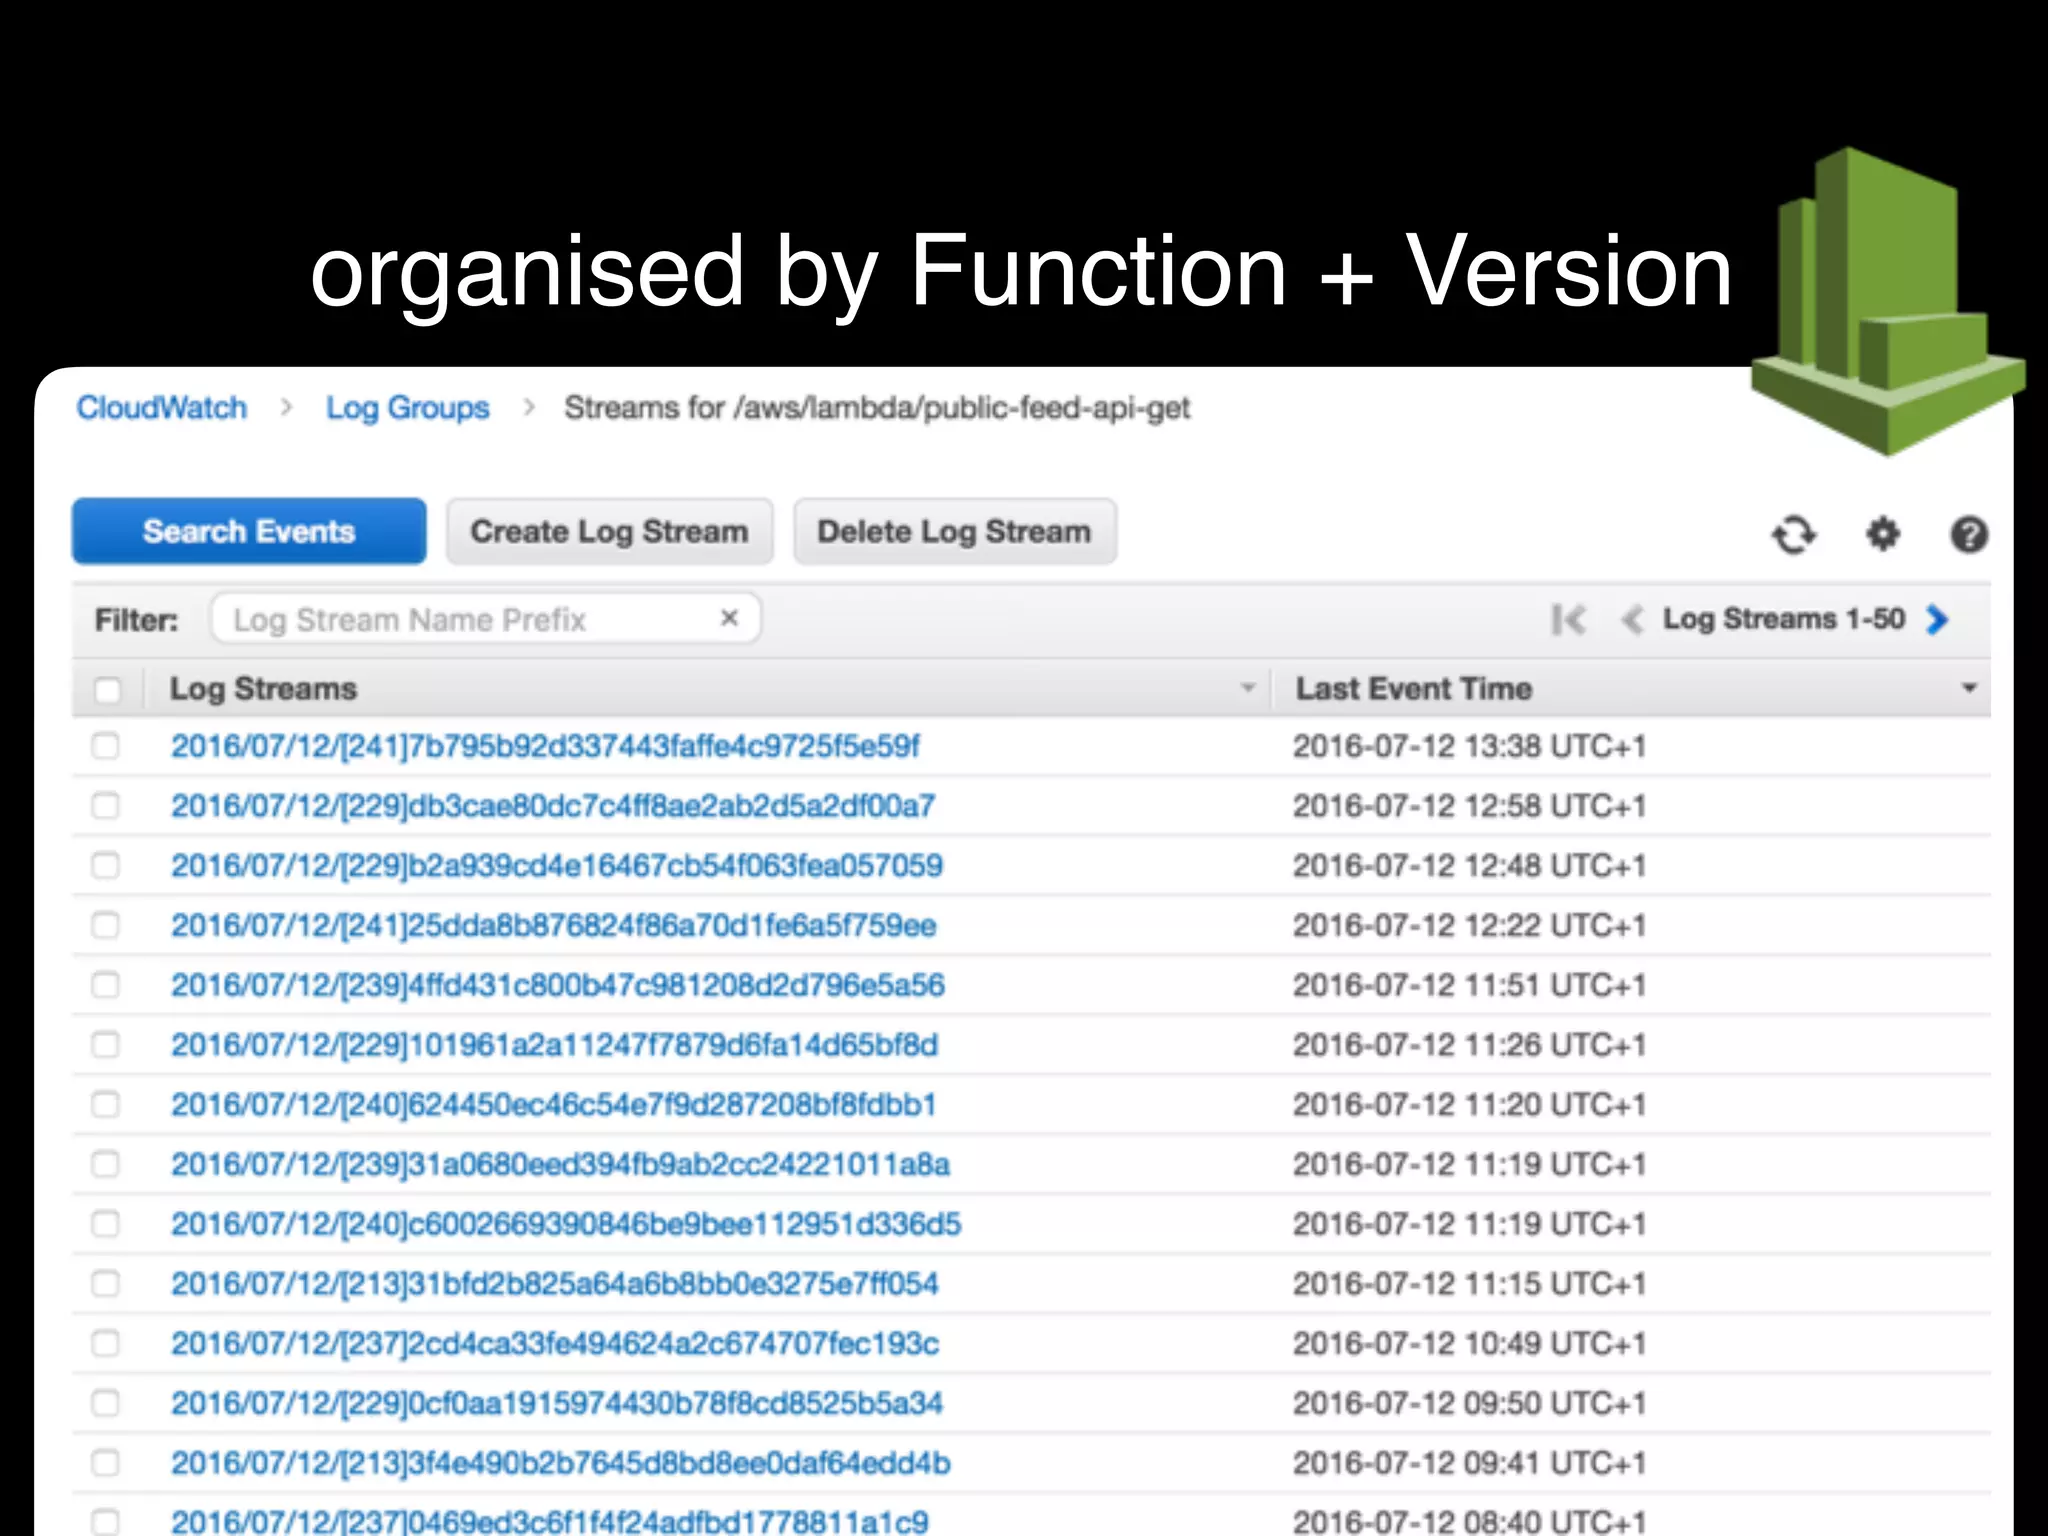Open log stream [240]624450ec46c54e7f9d287208bf8fdbb1
The width and height of the screenshot is (2048, 1536).
pyautogui.click(x=554, y=1104)
